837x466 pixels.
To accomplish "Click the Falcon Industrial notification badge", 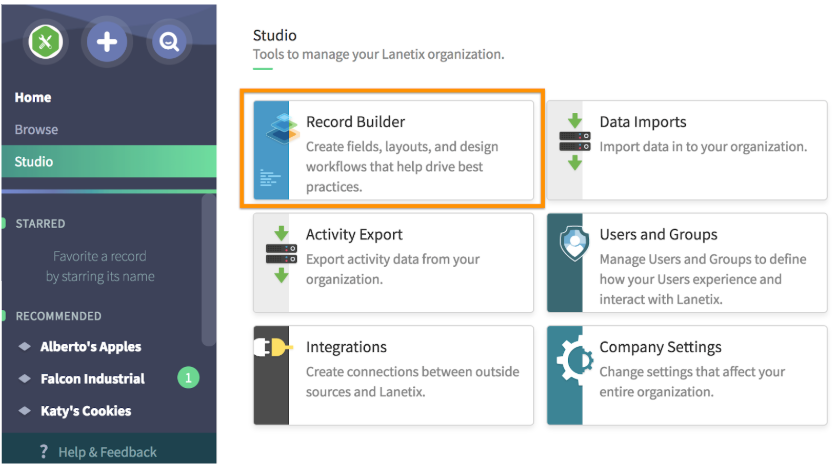I will point(188,378).
